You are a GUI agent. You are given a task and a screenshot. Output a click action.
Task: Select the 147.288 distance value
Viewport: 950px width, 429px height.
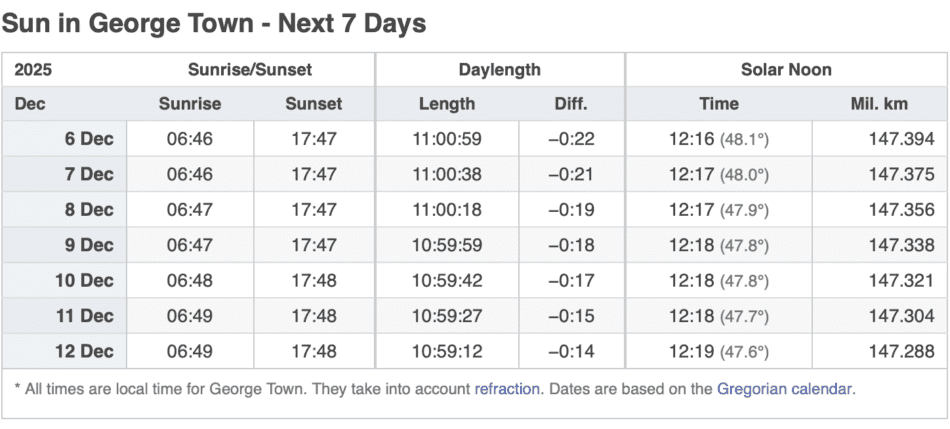click(x=901, y=352)
